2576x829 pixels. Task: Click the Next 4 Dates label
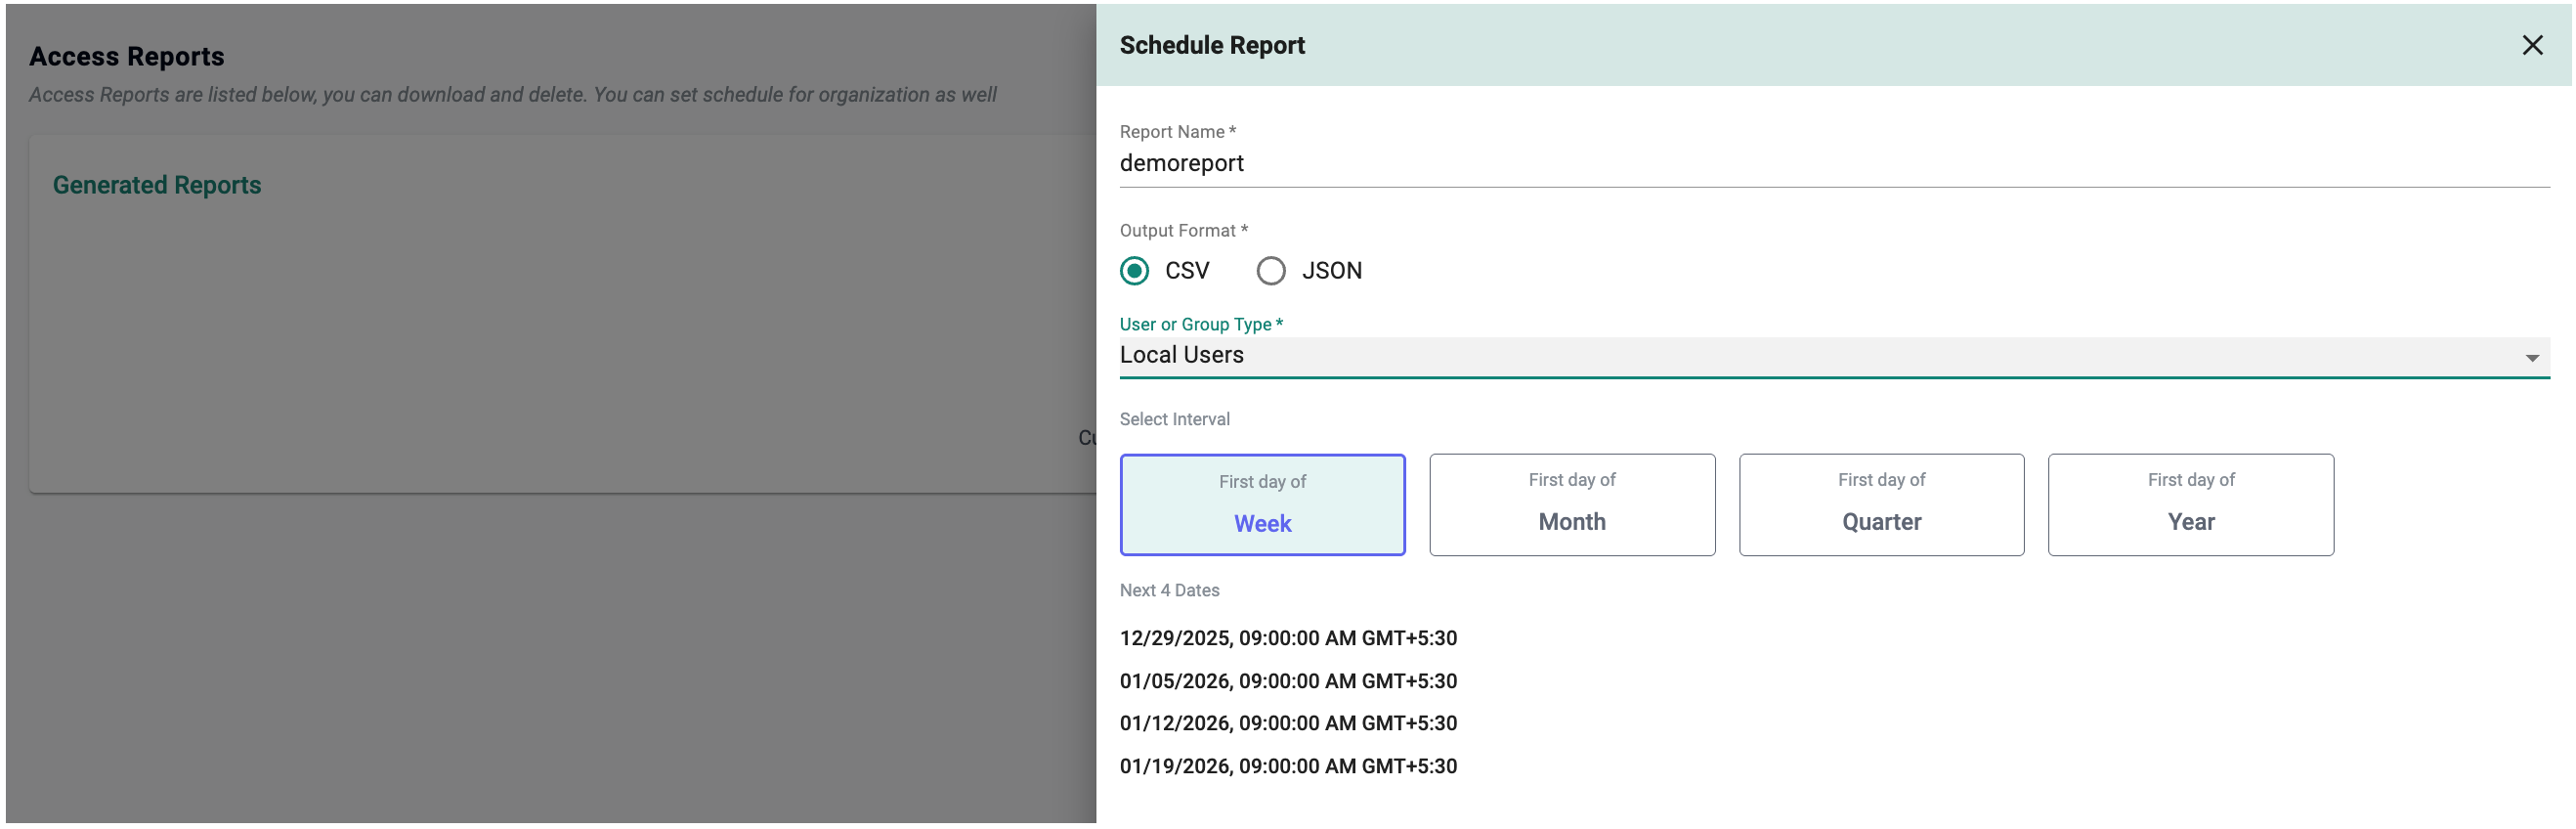(x=1169, y=590)
